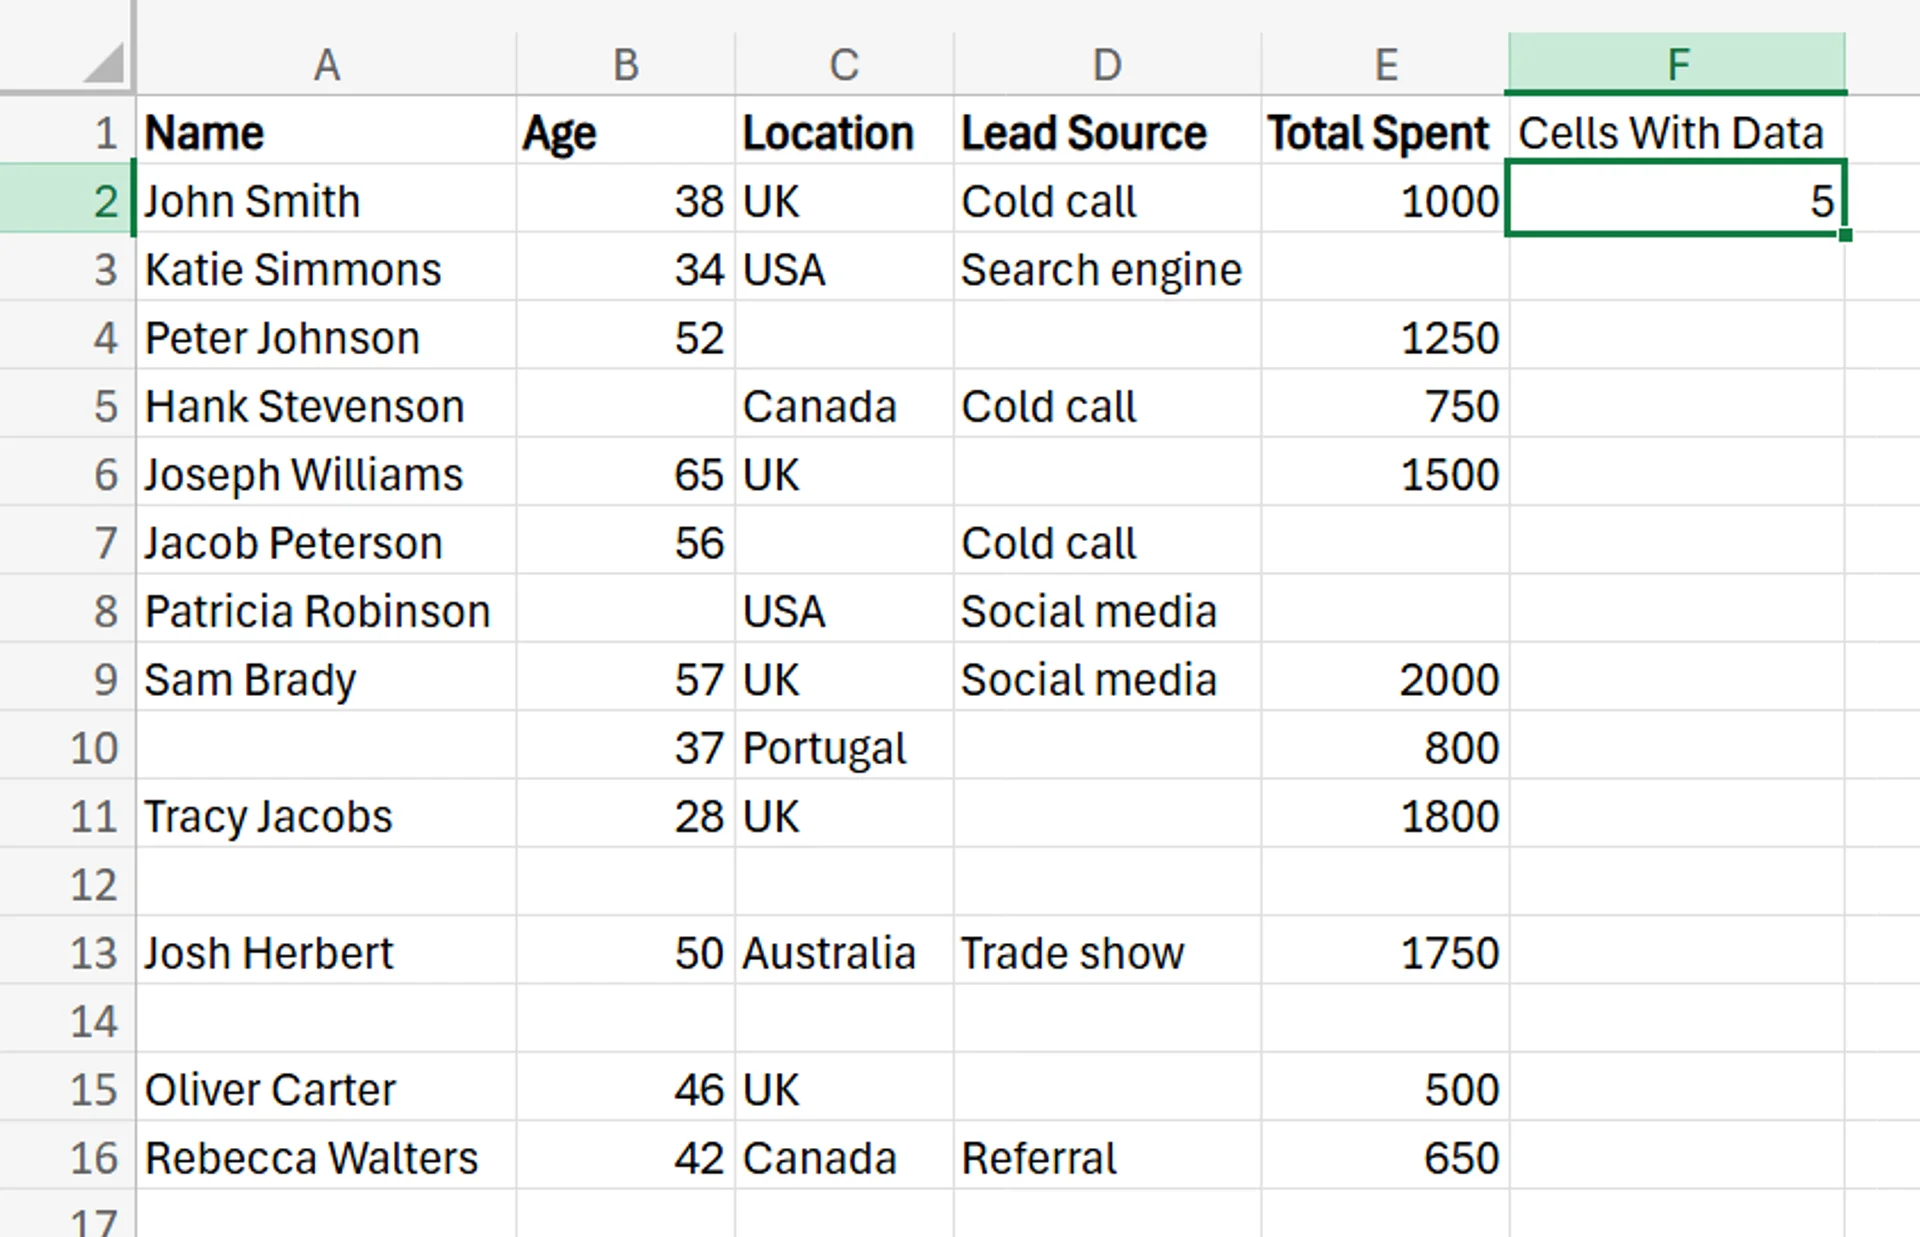Select the 'Katie Simmons' cell
The height and width of the screenshot is (1237, 1920).
point(326,268)
